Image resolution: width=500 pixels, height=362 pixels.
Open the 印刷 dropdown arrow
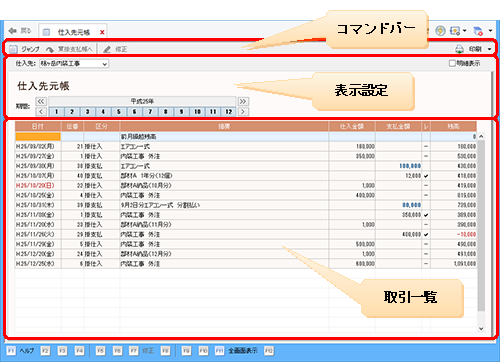[489, 49]
